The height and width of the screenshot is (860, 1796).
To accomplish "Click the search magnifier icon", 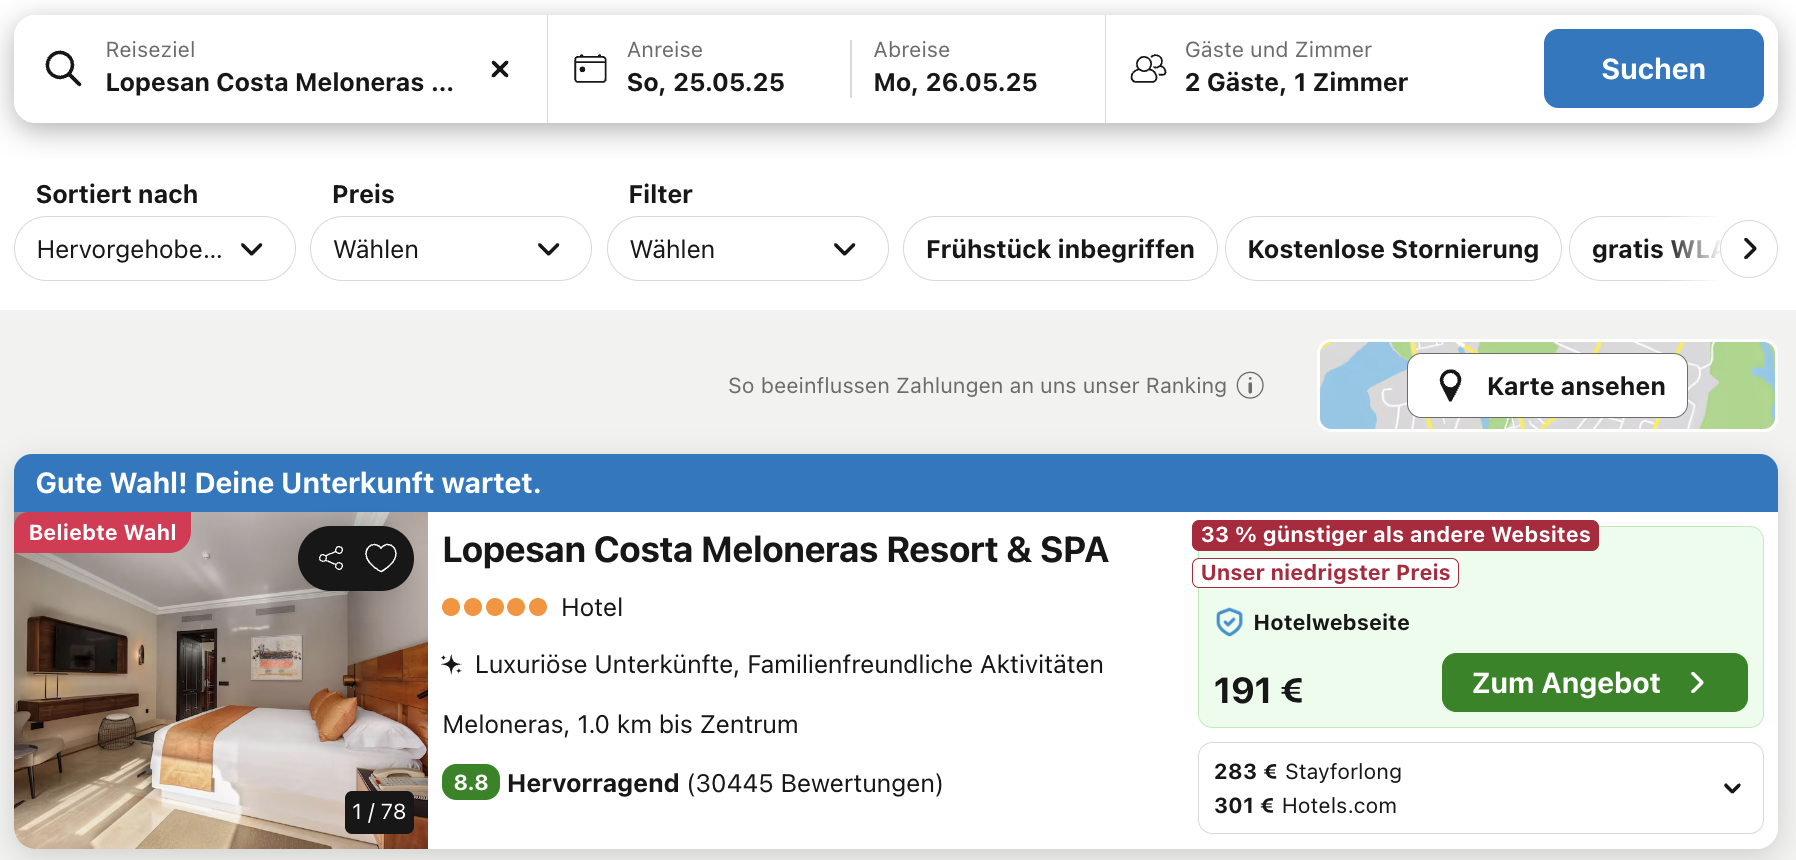I will [63, 68].
